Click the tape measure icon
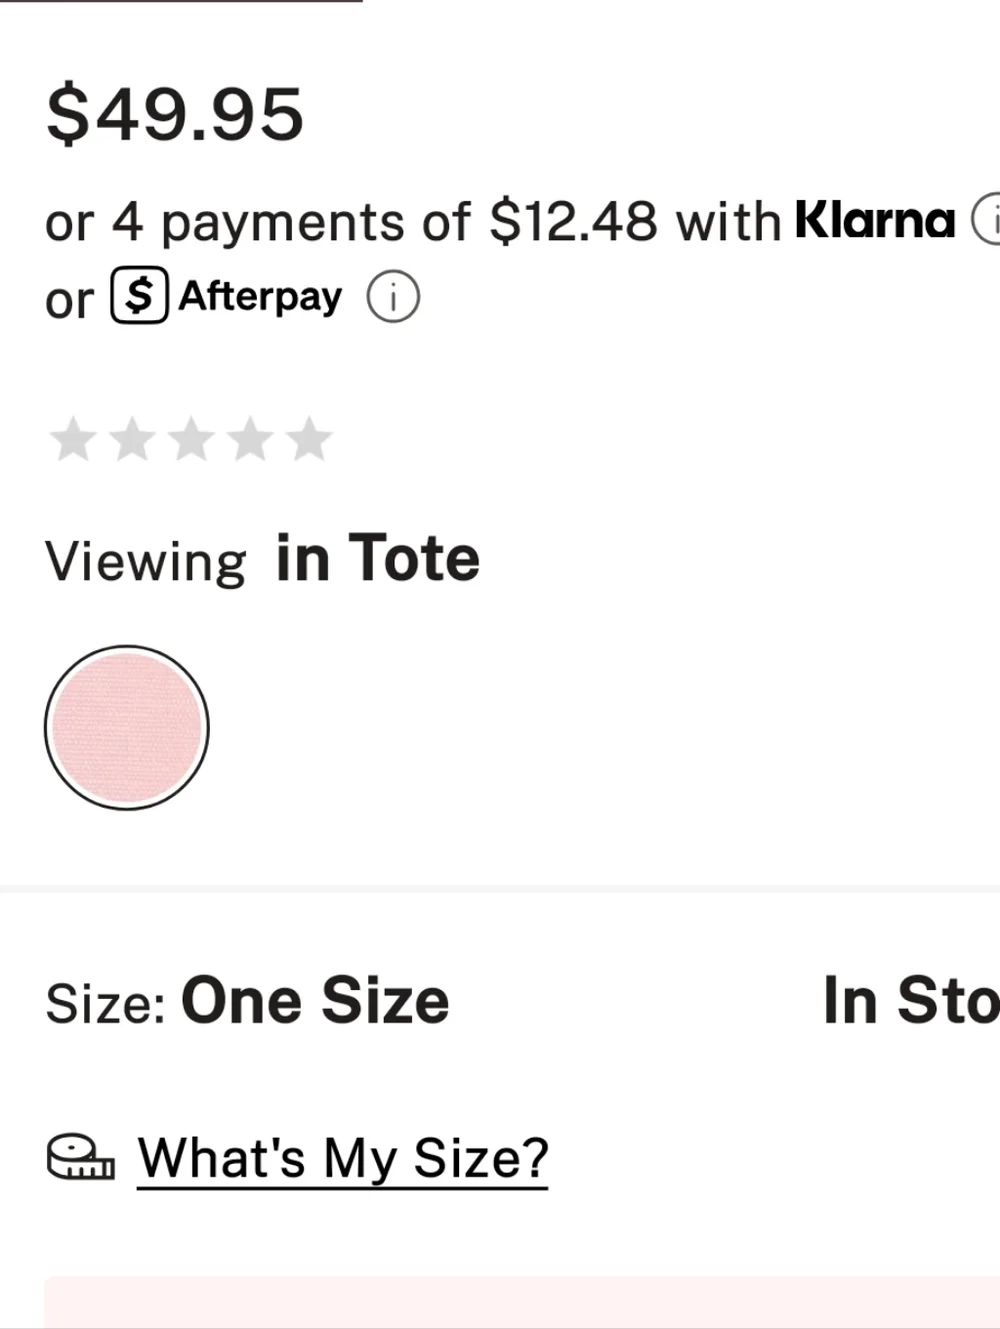 click(x=81, y=1157)
